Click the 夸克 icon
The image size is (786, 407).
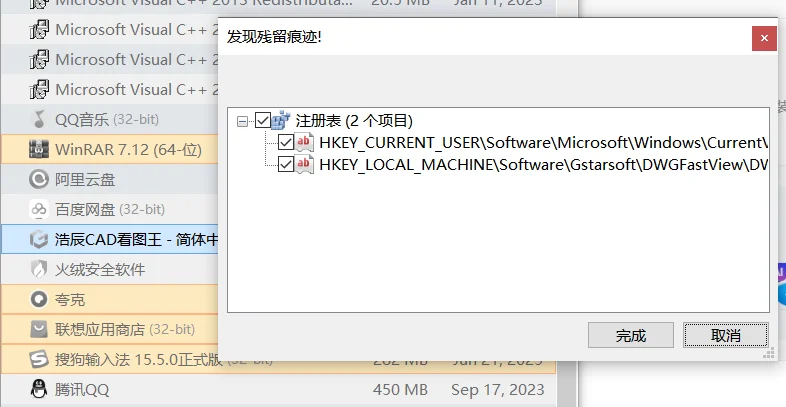click(39, 299)
